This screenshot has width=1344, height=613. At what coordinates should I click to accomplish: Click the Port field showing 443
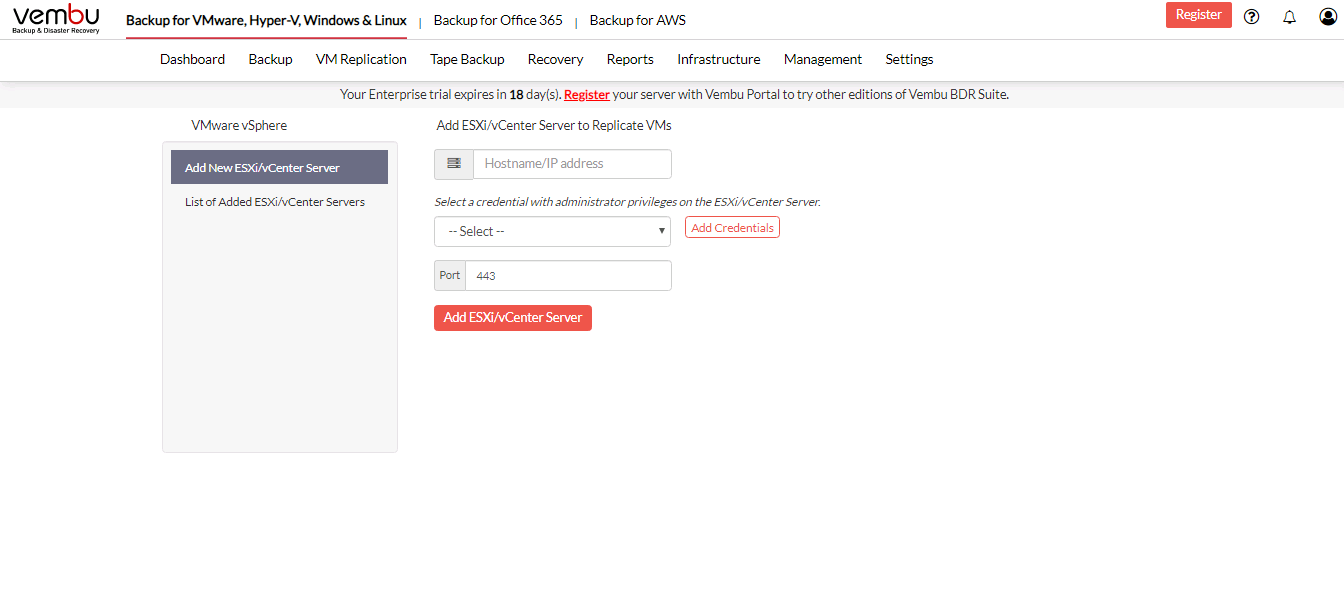coord(568,276)
